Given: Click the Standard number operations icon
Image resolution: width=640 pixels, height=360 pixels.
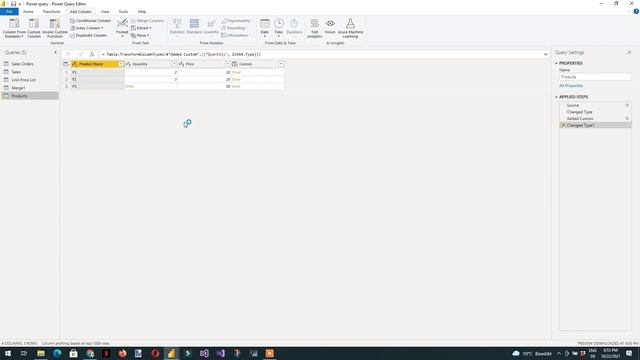Looking at the screenshot, I should pyautogui.click(x=194, y=24).
